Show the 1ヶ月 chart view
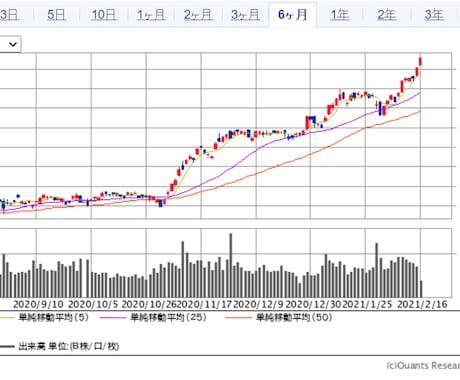 [x=151, y=15]
